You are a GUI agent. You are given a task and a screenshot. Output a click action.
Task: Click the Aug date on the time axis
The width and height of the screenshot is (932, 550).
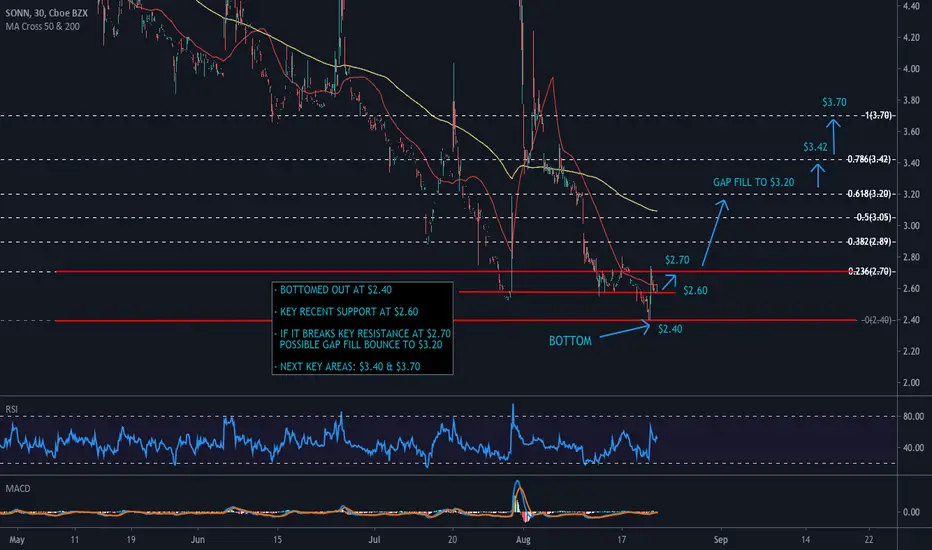523,540
